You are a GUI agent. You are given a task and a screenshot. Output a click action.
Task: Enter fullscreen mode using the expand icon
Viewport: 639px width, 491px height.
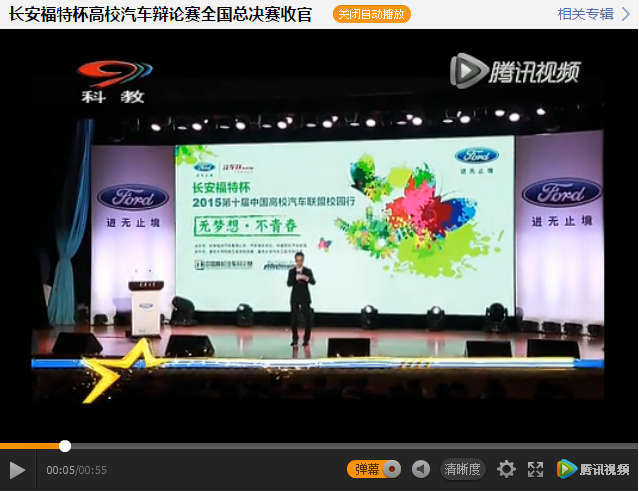(535, 469)
